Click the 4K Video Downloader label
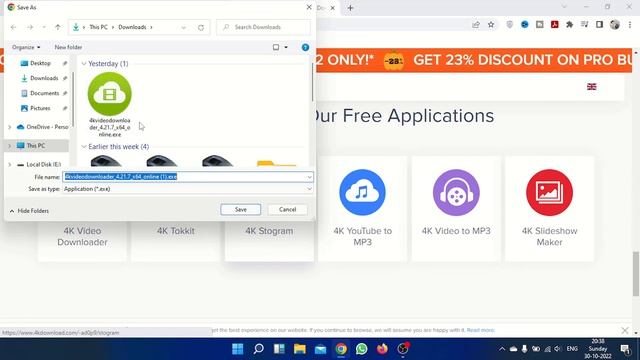The image size is (640, 360). click(x=82, y=236)
